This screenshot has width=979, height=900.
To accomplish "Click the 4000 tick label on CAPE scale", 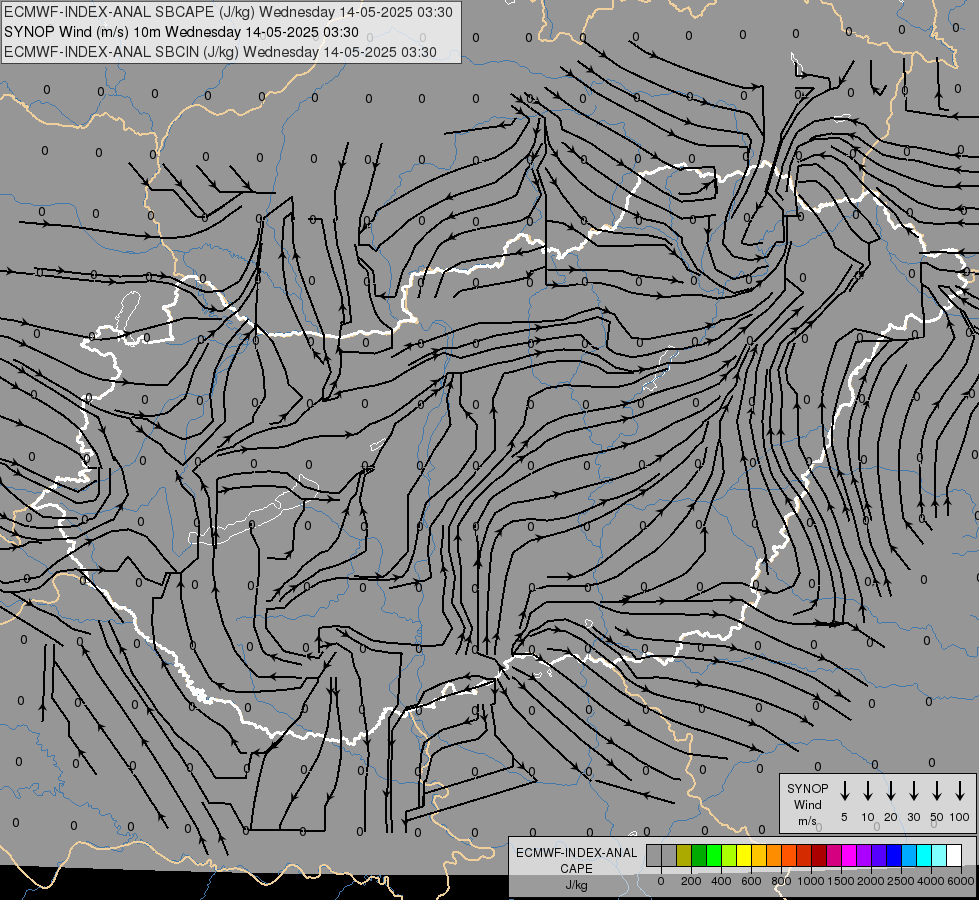I will point(931,881).
